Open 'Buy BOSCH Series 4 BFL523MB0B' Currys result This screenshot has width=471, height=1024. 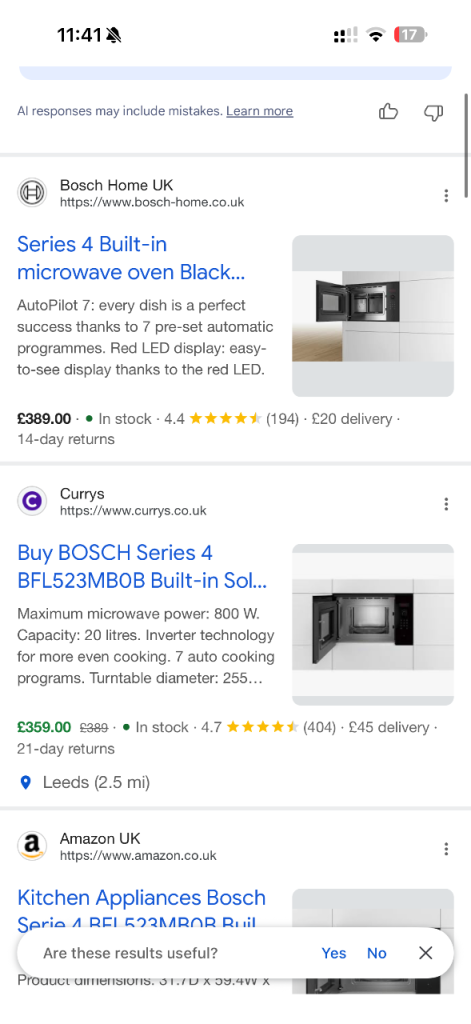(142, 566)
